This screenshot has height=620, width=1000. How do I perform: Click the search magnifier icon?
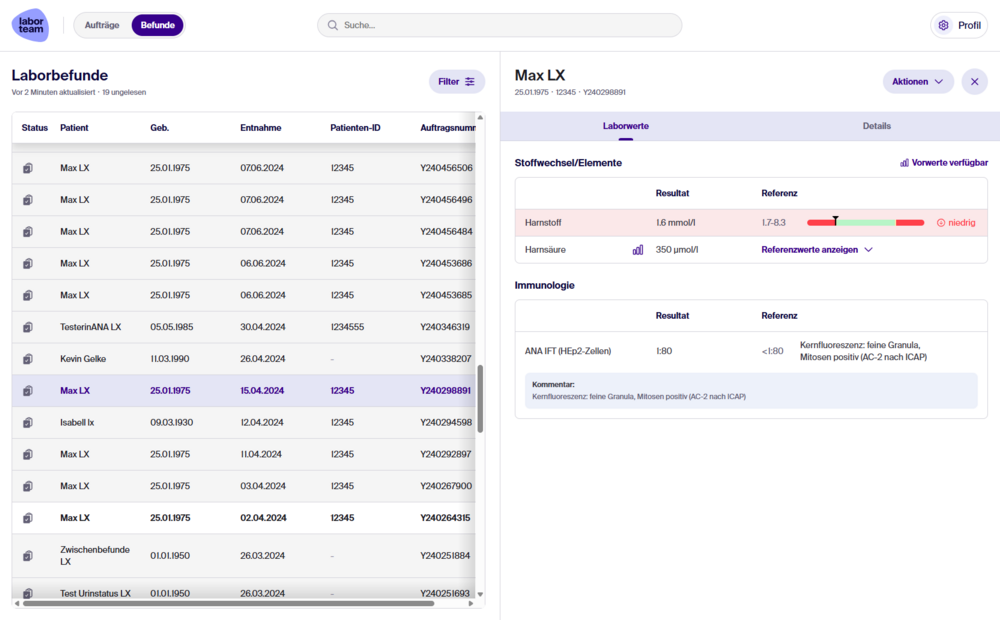333,25
